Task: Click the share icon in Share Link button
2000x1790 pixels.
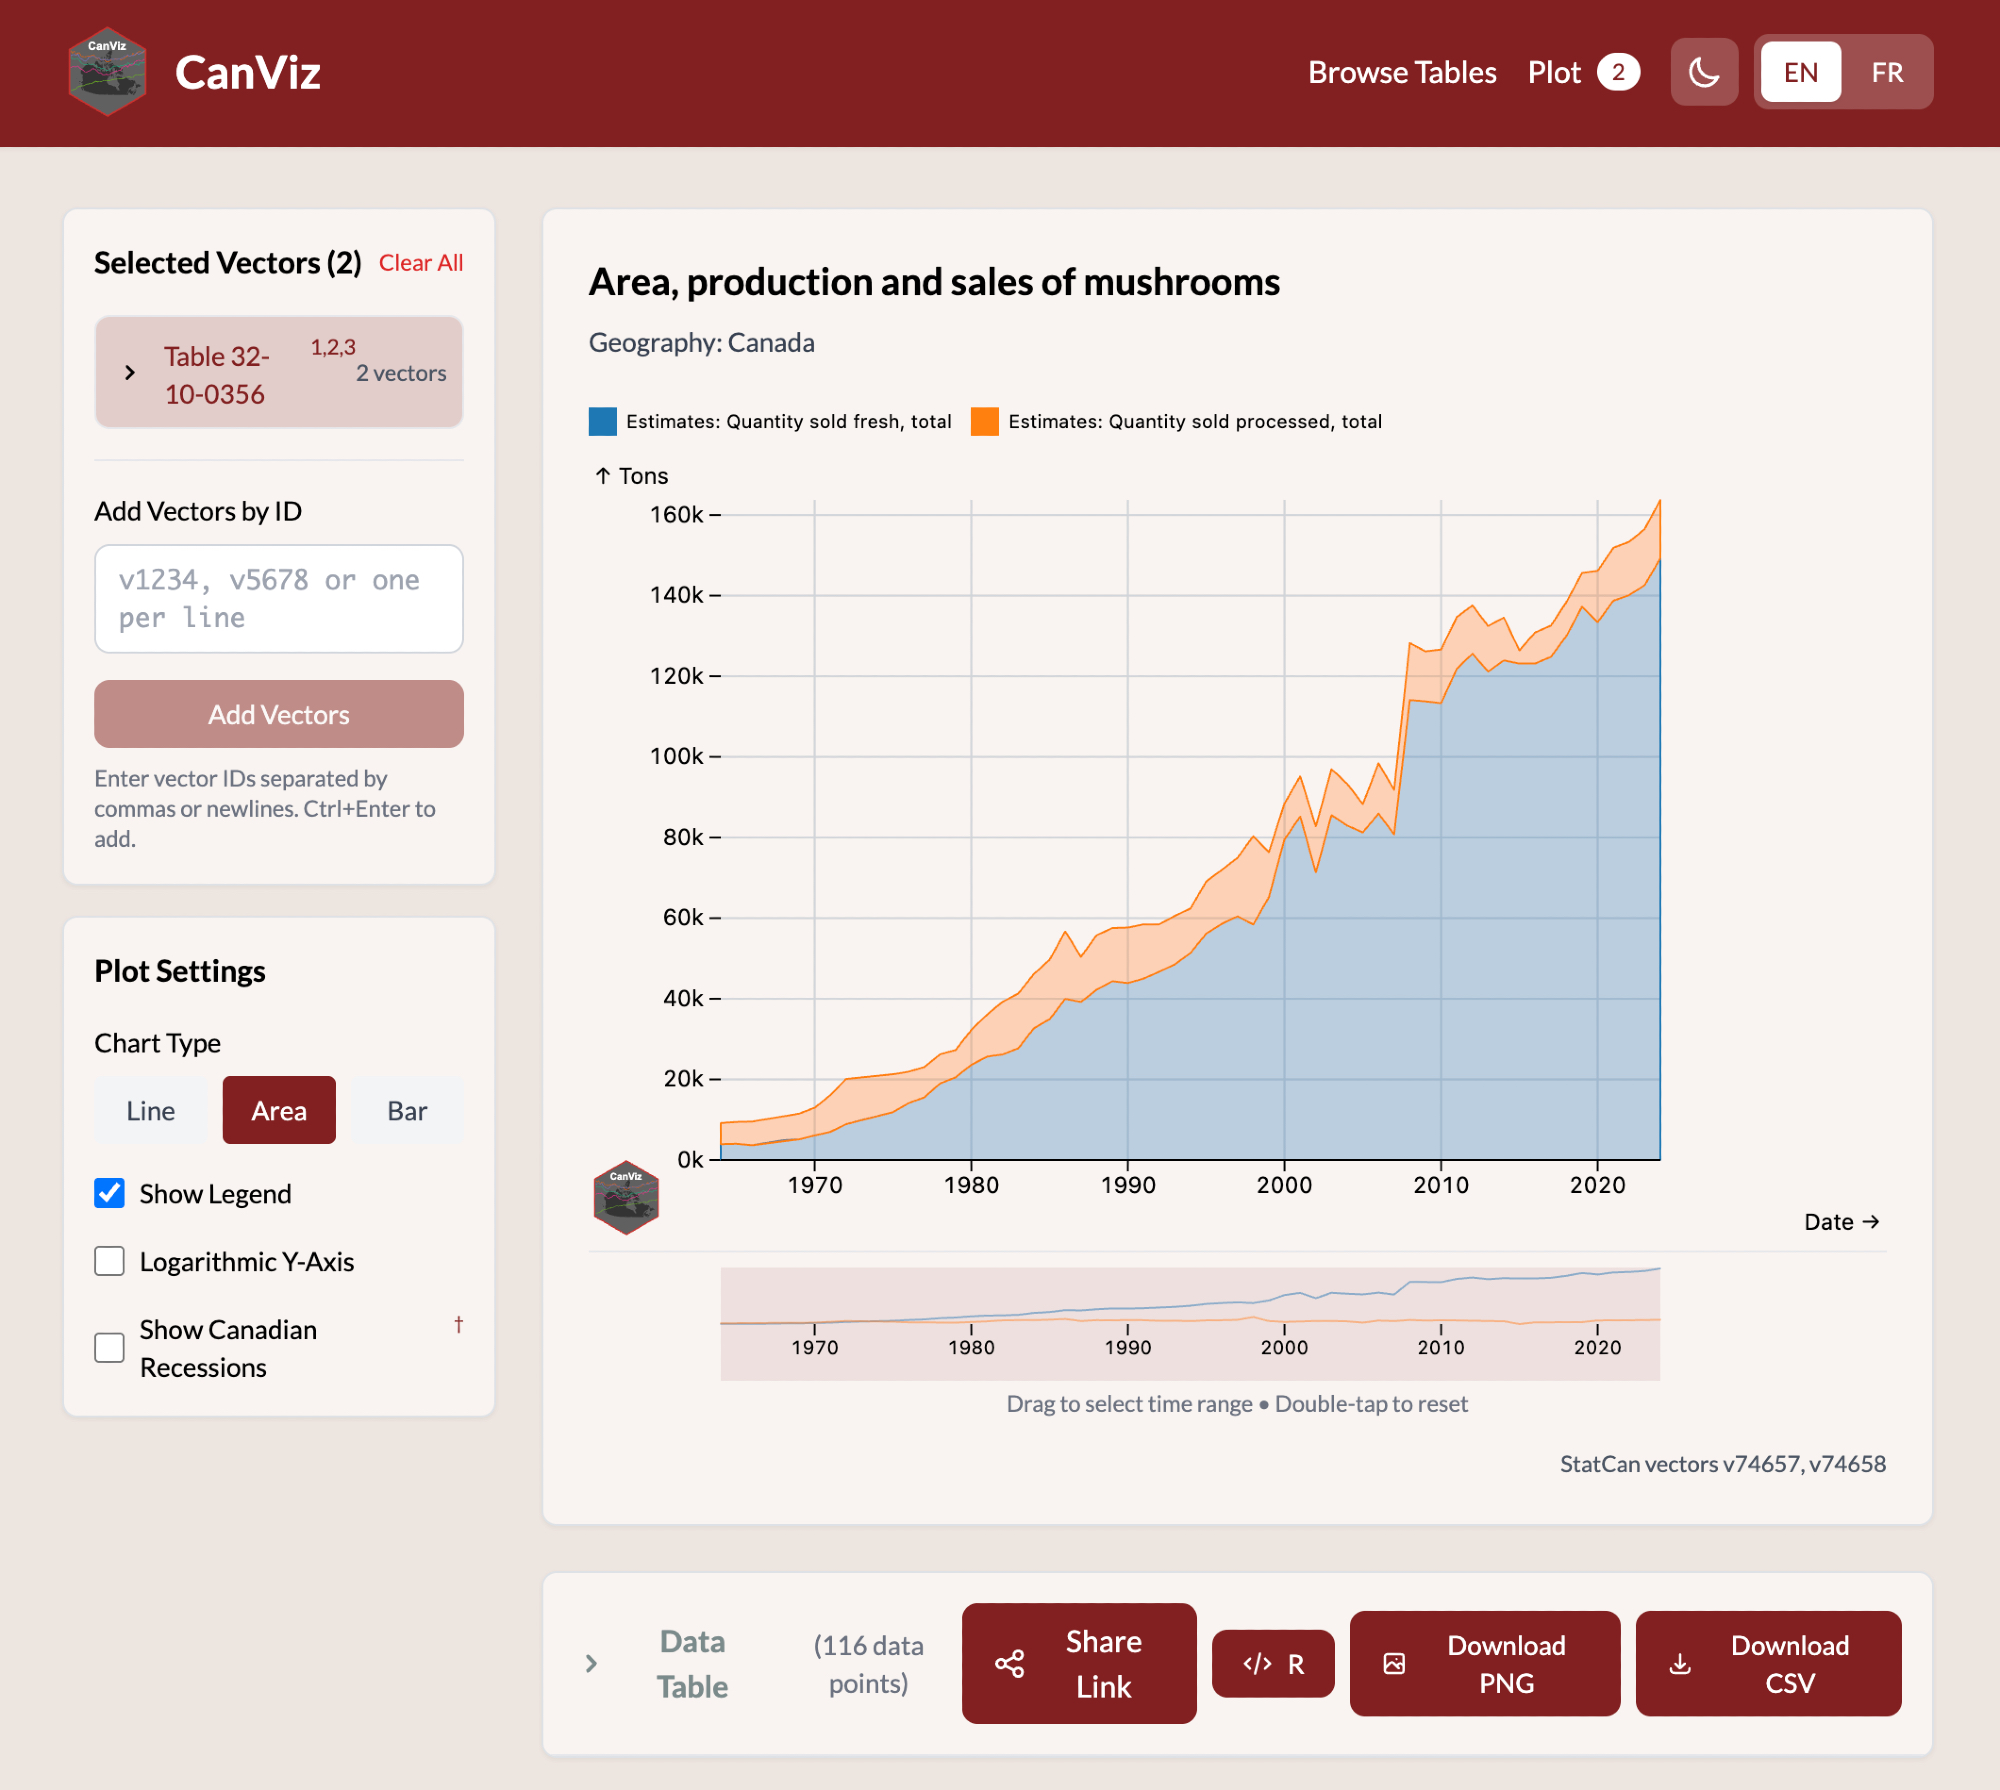Action: (1009, 1664)
